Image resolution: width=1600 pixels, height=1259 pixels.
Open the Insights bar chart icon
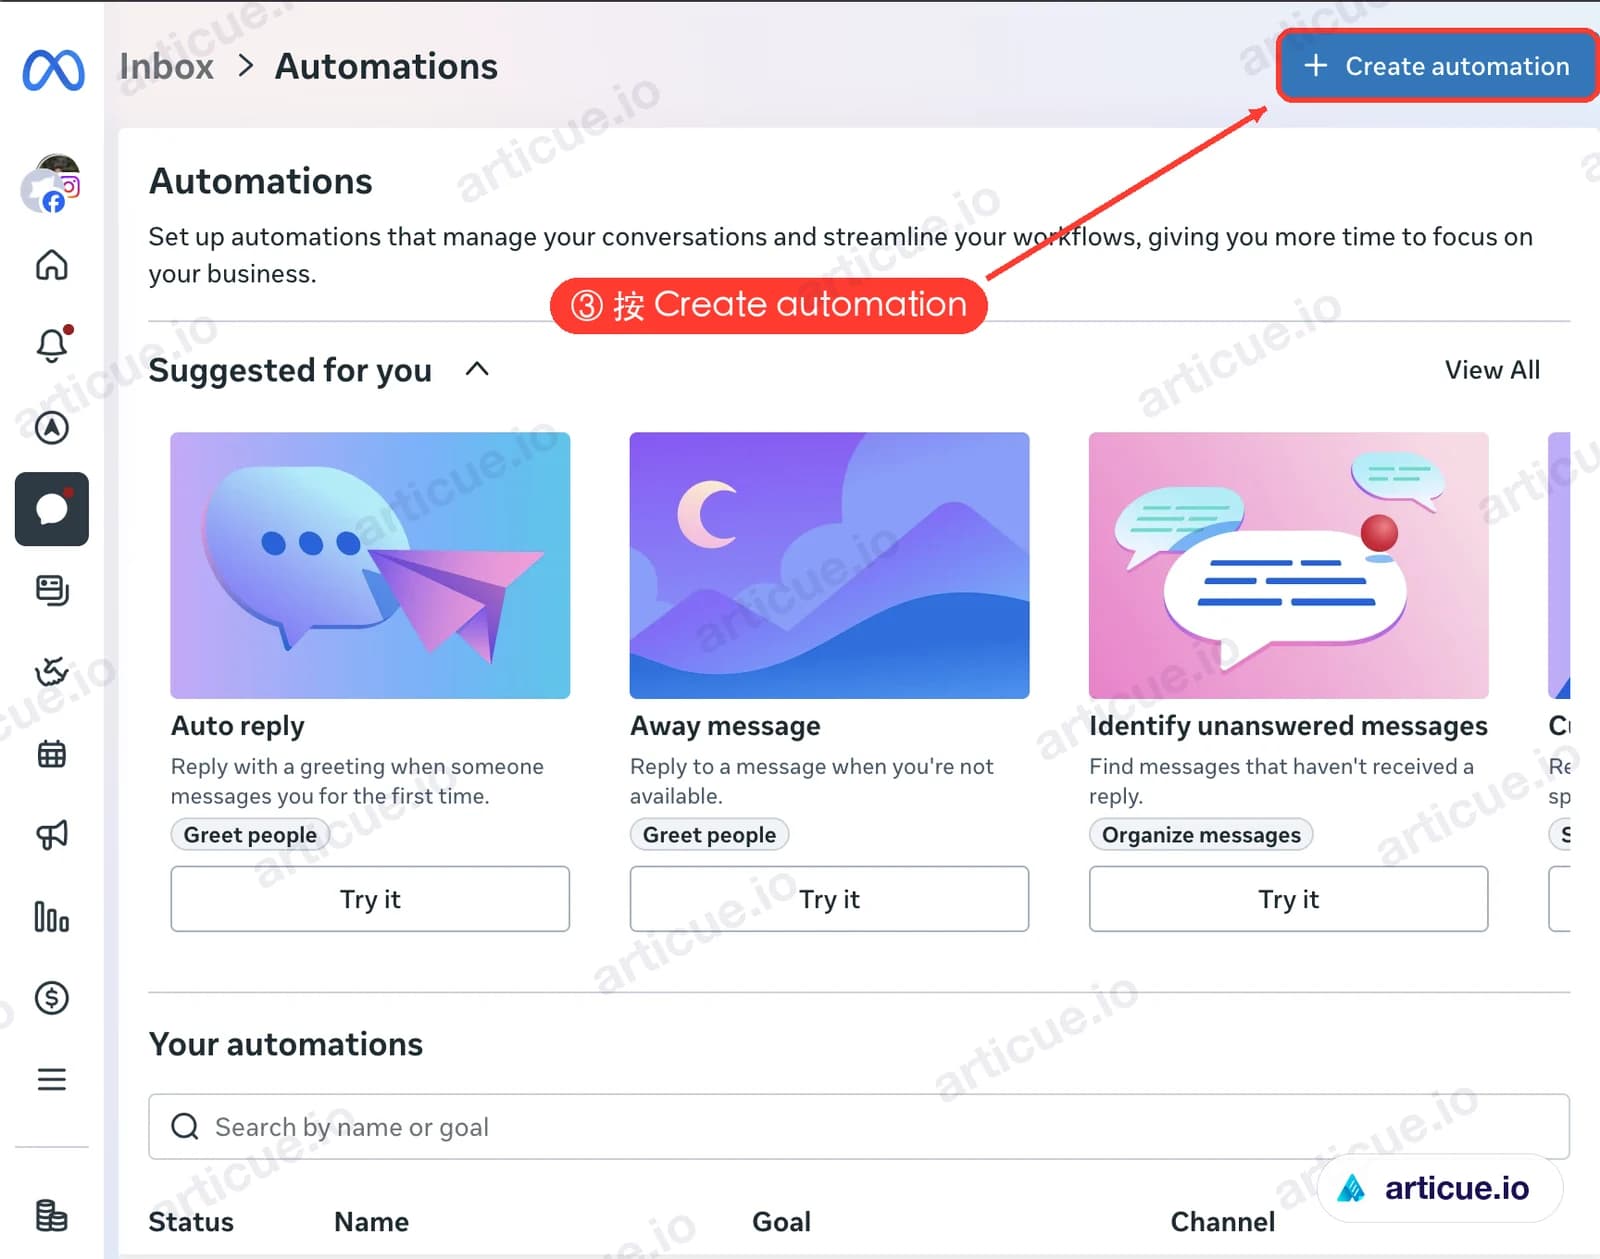click(52, 916)
